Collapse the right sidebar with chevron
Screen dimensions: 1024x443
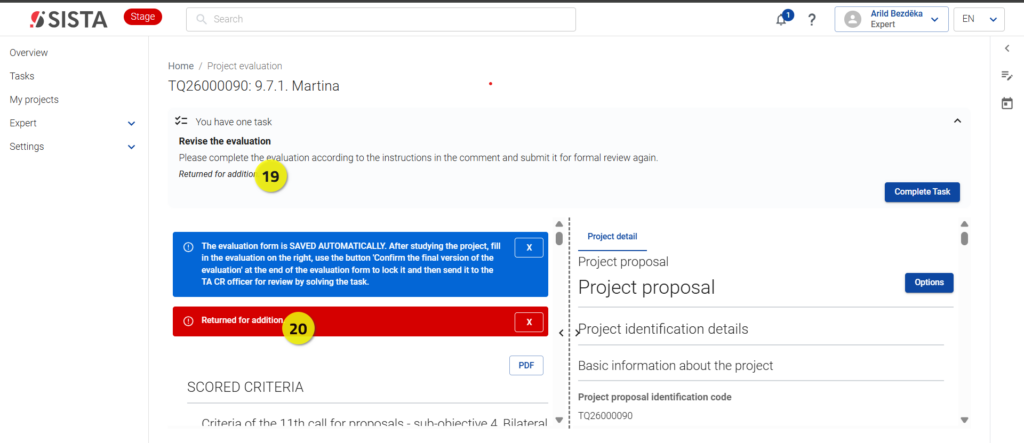point(1007,48)
